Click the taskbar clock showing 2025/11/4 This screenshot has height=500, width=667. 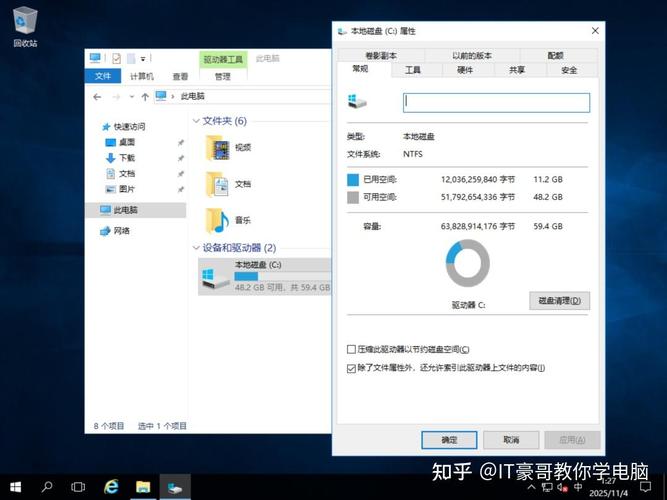(x=609, y=488)
